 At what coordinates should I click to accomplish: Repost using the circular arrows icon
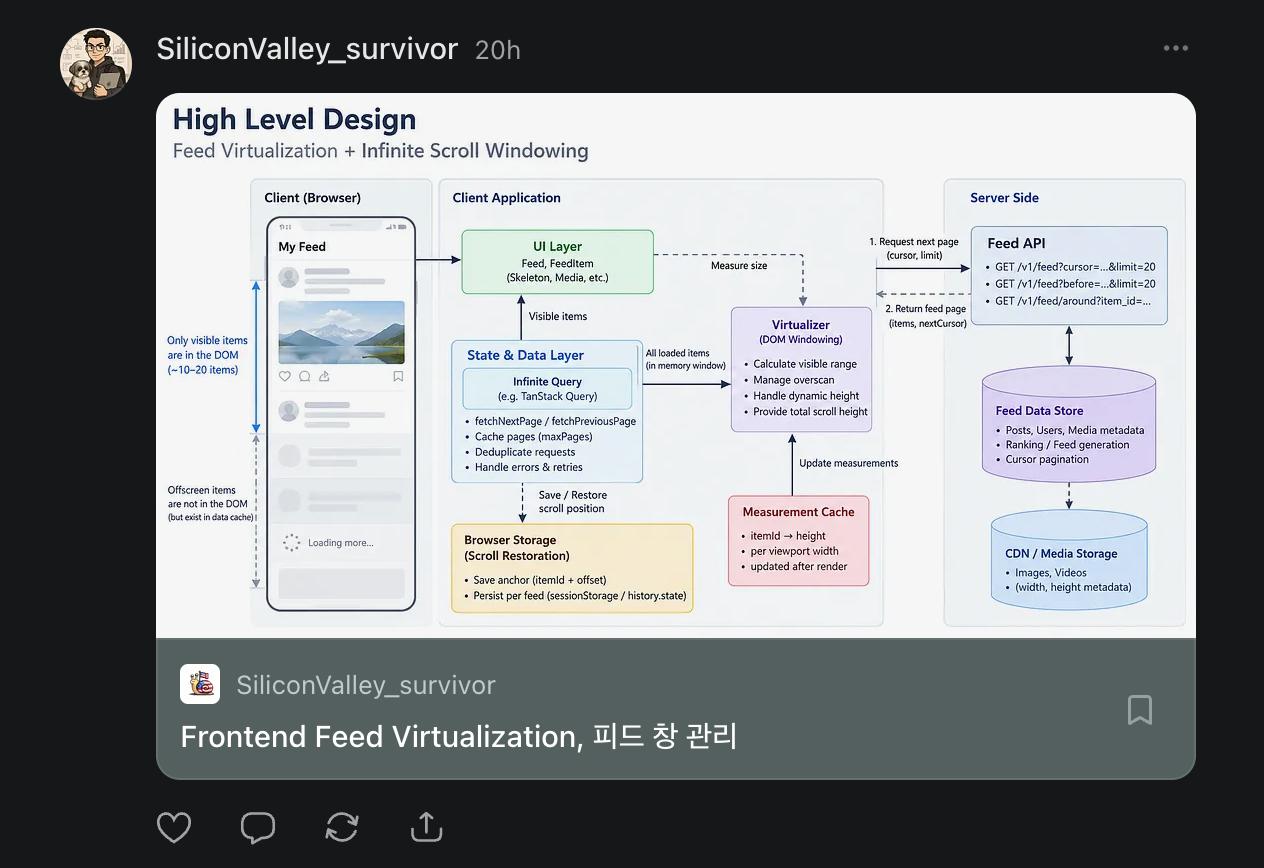tap(342, 827)
